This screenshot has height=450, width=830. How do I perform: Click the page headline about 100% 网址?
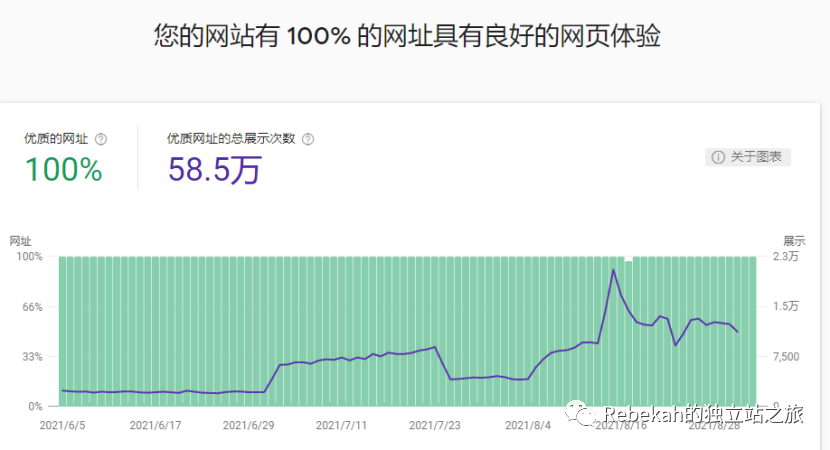(x=407, y=37)
